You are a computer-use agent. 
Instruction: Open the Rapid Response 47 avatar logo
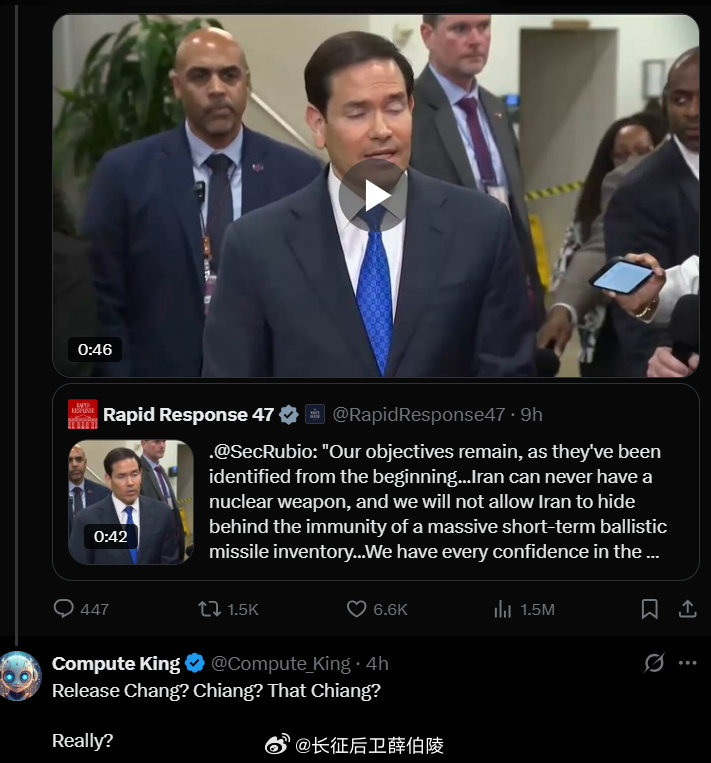[83, 414]
